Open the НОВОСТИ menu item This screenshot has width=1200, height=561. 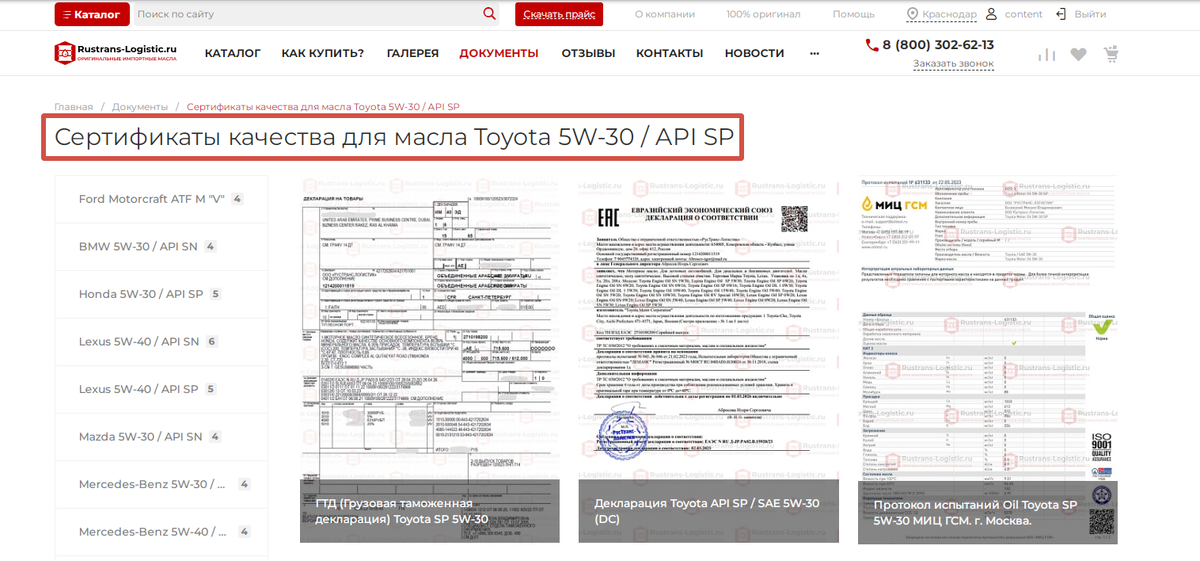(x=754, y=53)
